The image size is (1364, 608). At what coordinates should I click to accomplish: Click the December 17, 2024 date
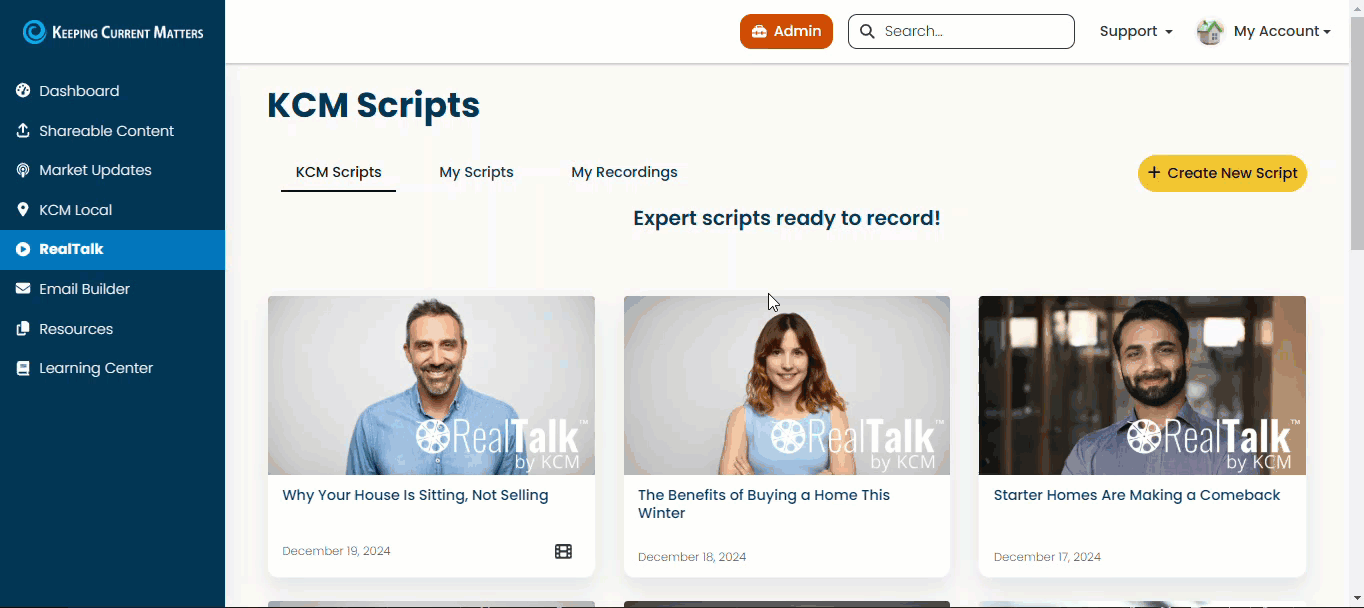[x=1047, y=557]
